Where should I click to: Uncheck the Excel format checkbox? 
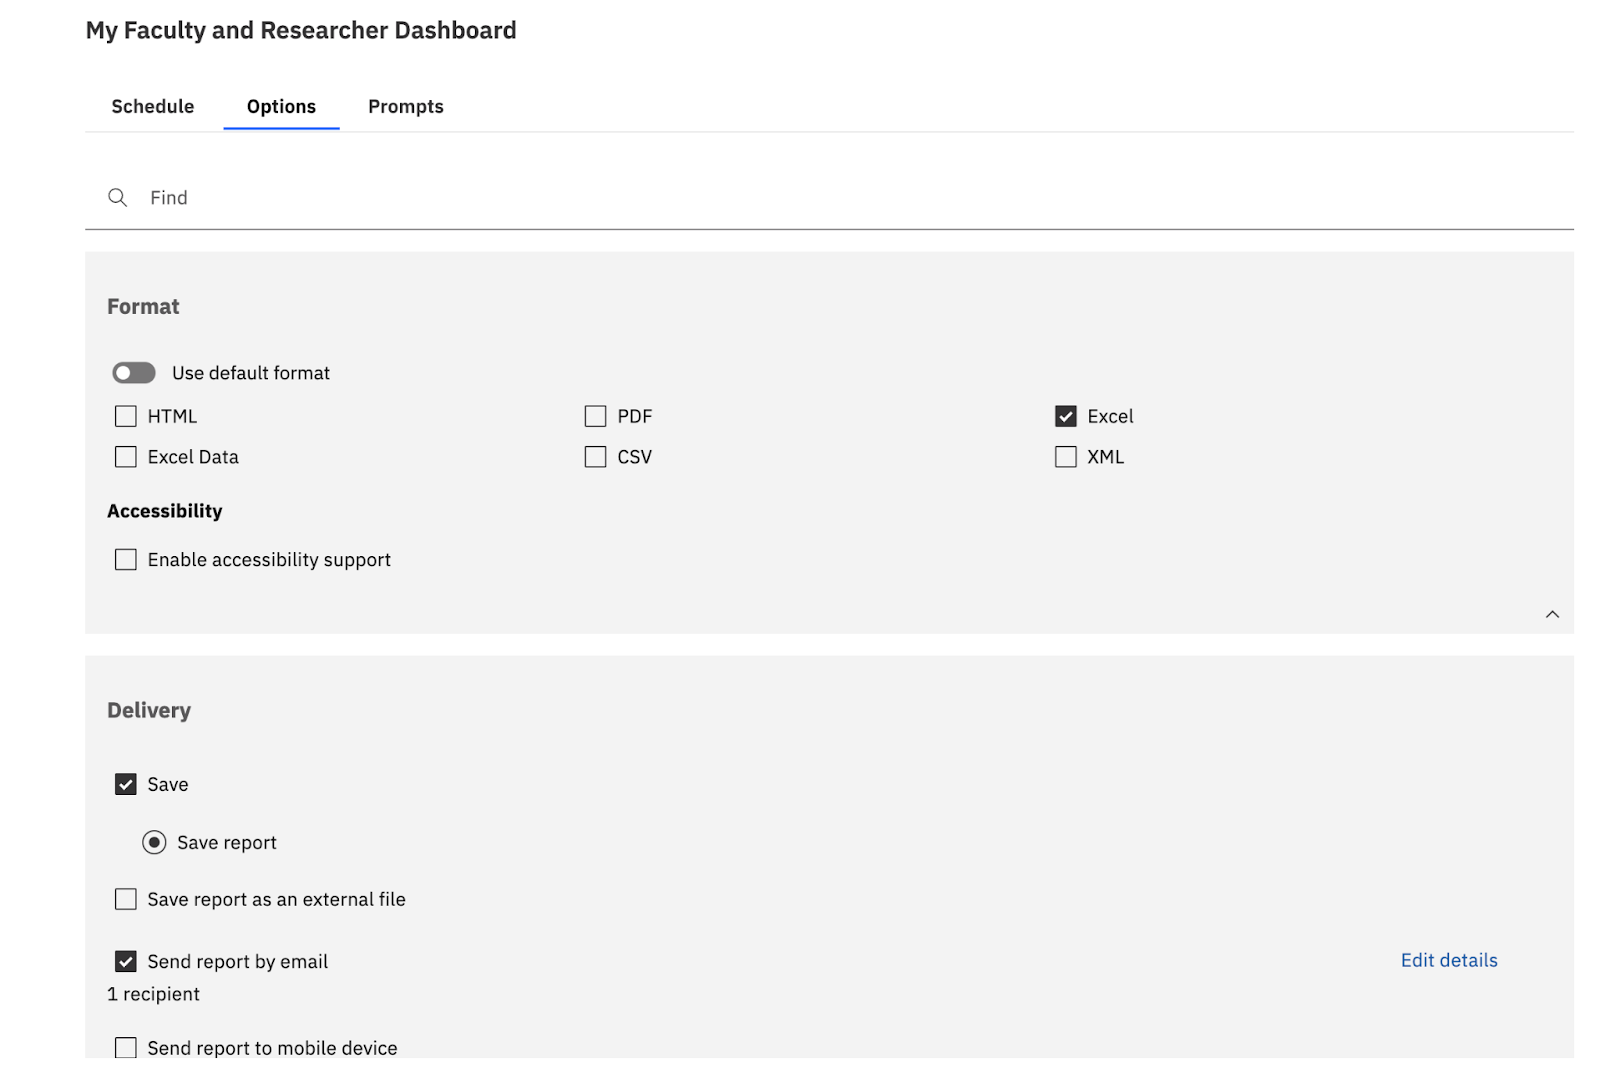1066,416
